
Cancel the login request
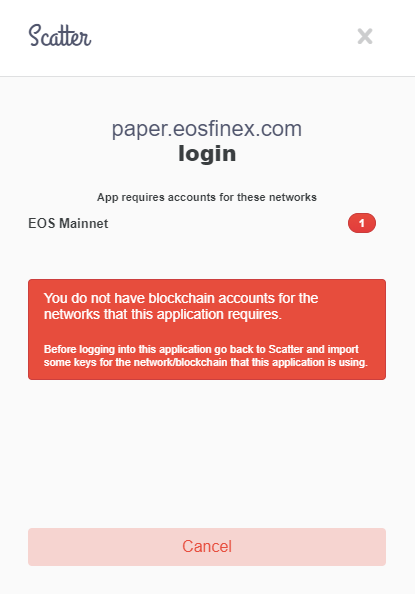point(207,547)
